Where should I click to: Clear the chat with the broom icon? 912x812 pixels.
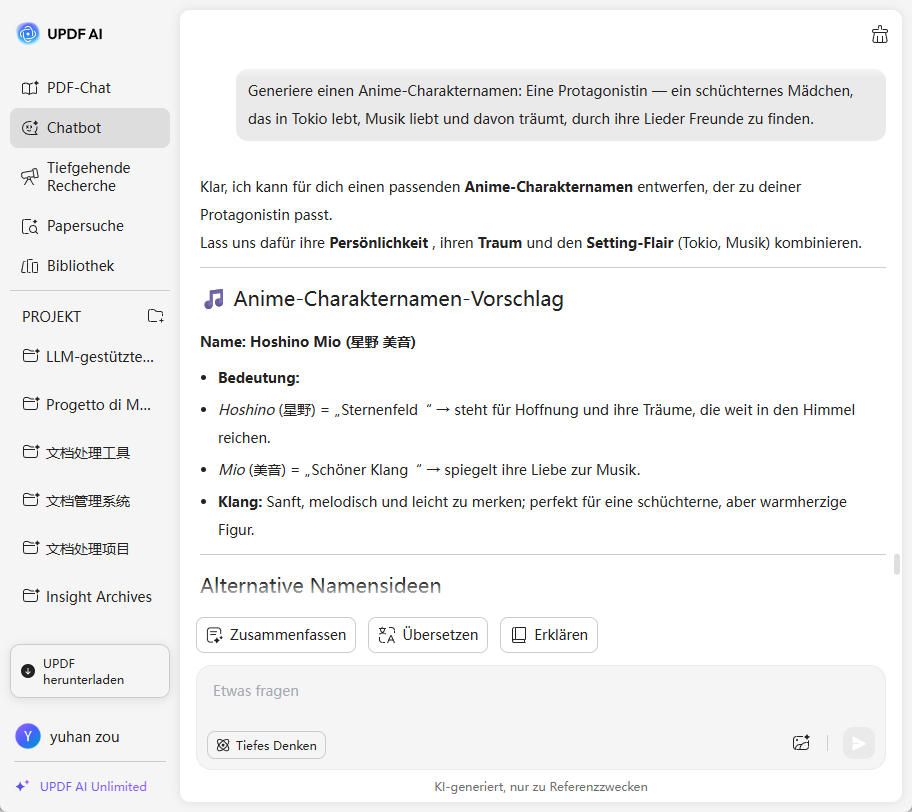pos(879,34)
